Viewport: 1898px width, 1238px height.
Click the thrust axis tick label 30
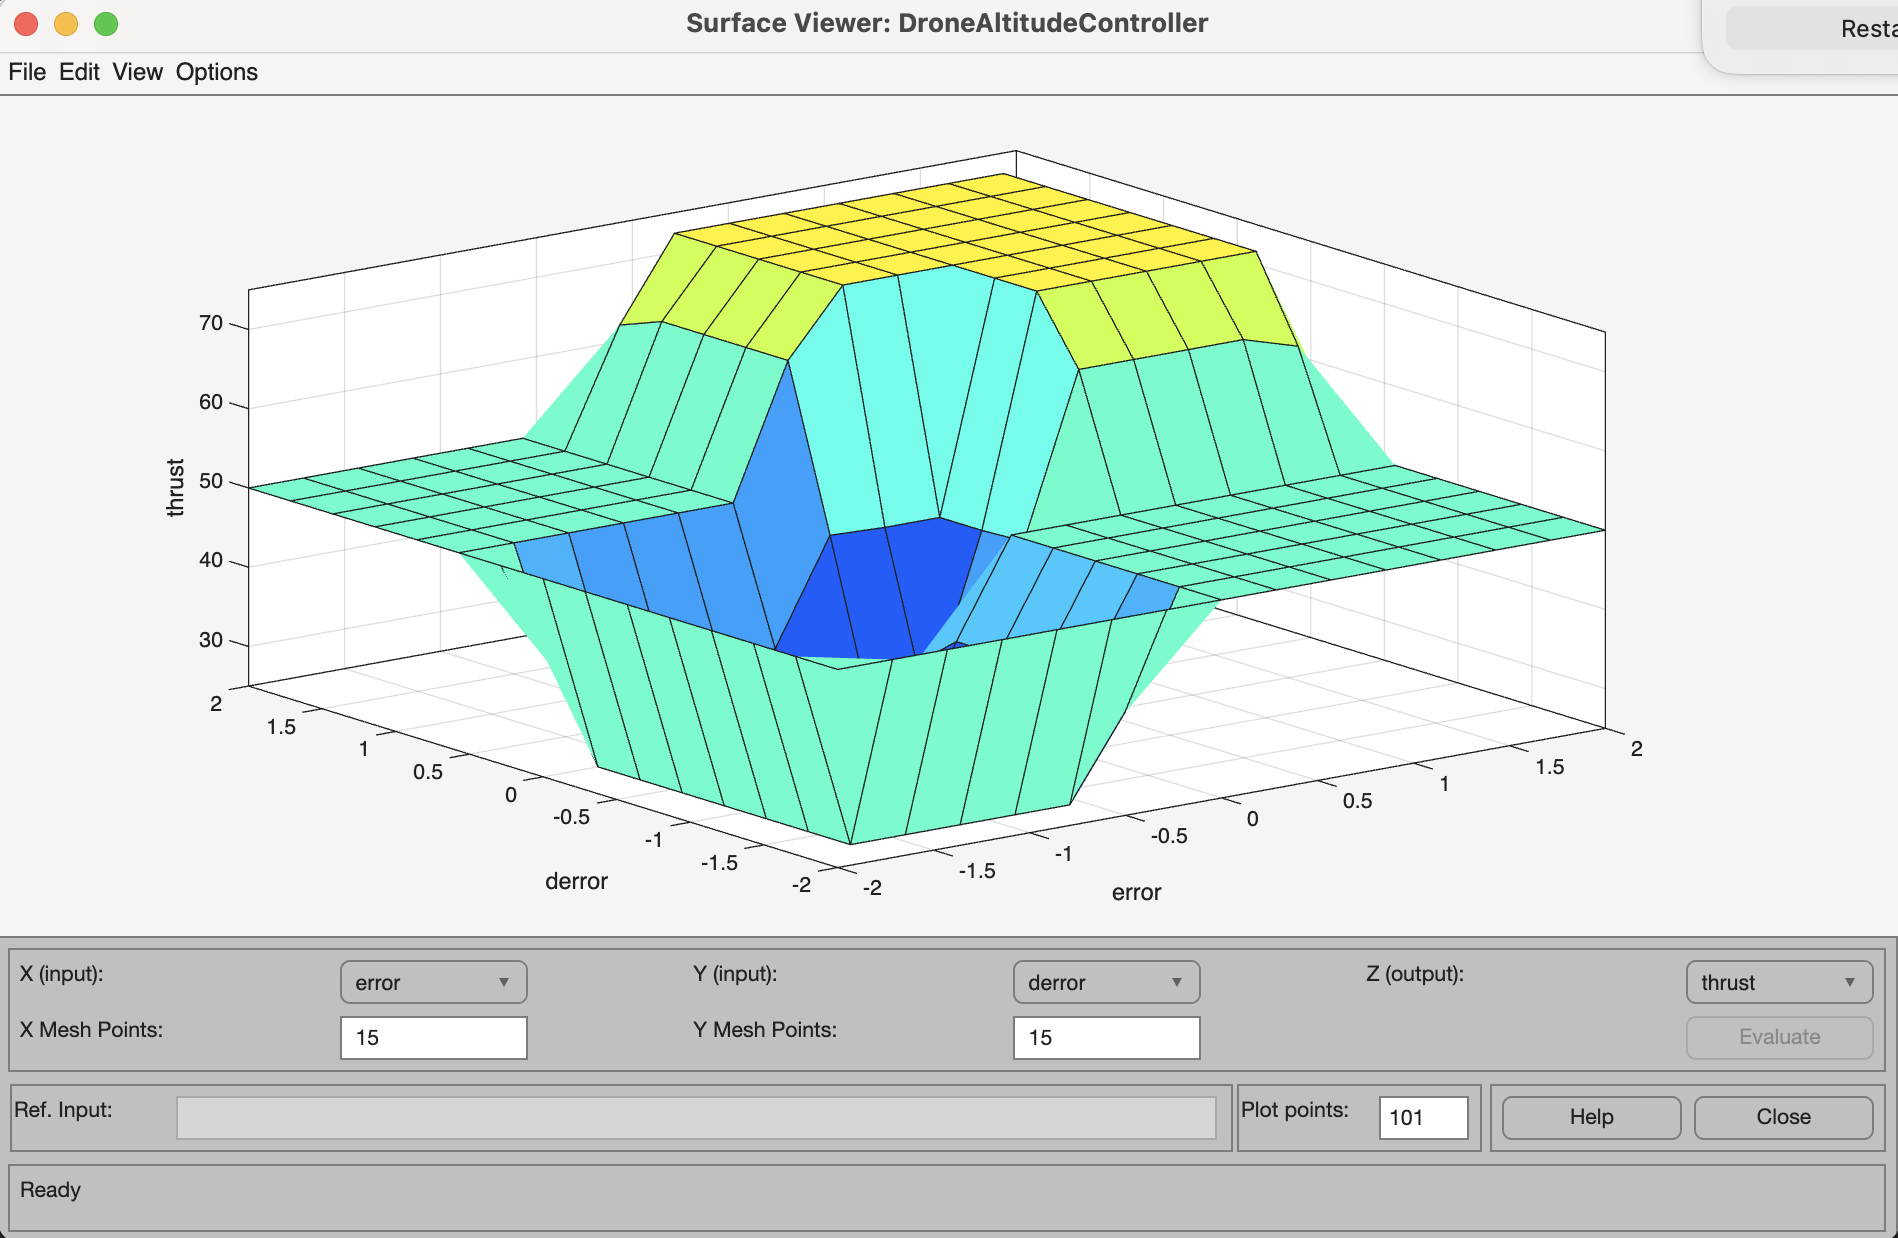click(x=211, y=640)
